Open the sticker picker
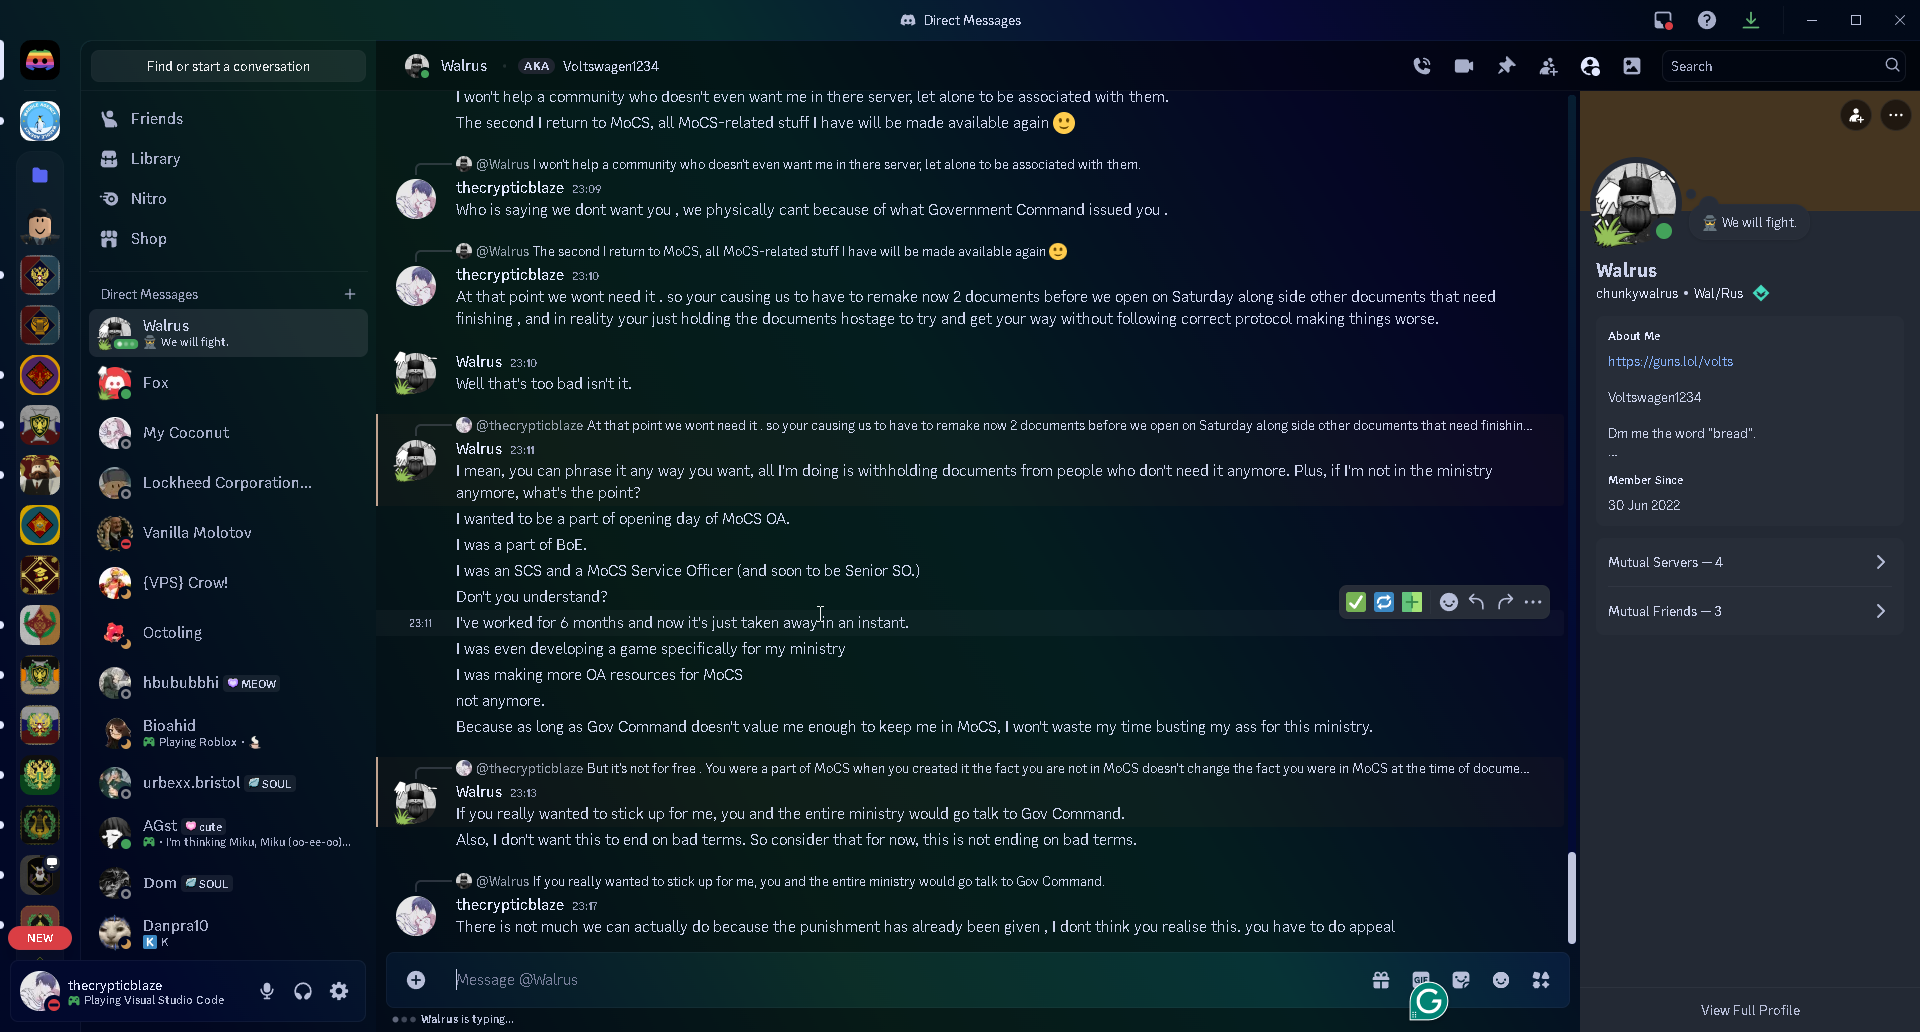 click(x=1461, y=980)
